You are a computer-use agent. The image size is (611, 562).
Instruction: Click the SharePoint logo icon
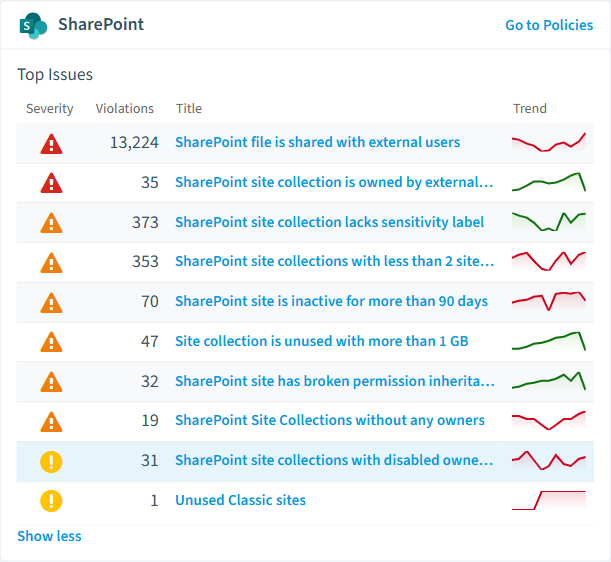tap(34, 26)
